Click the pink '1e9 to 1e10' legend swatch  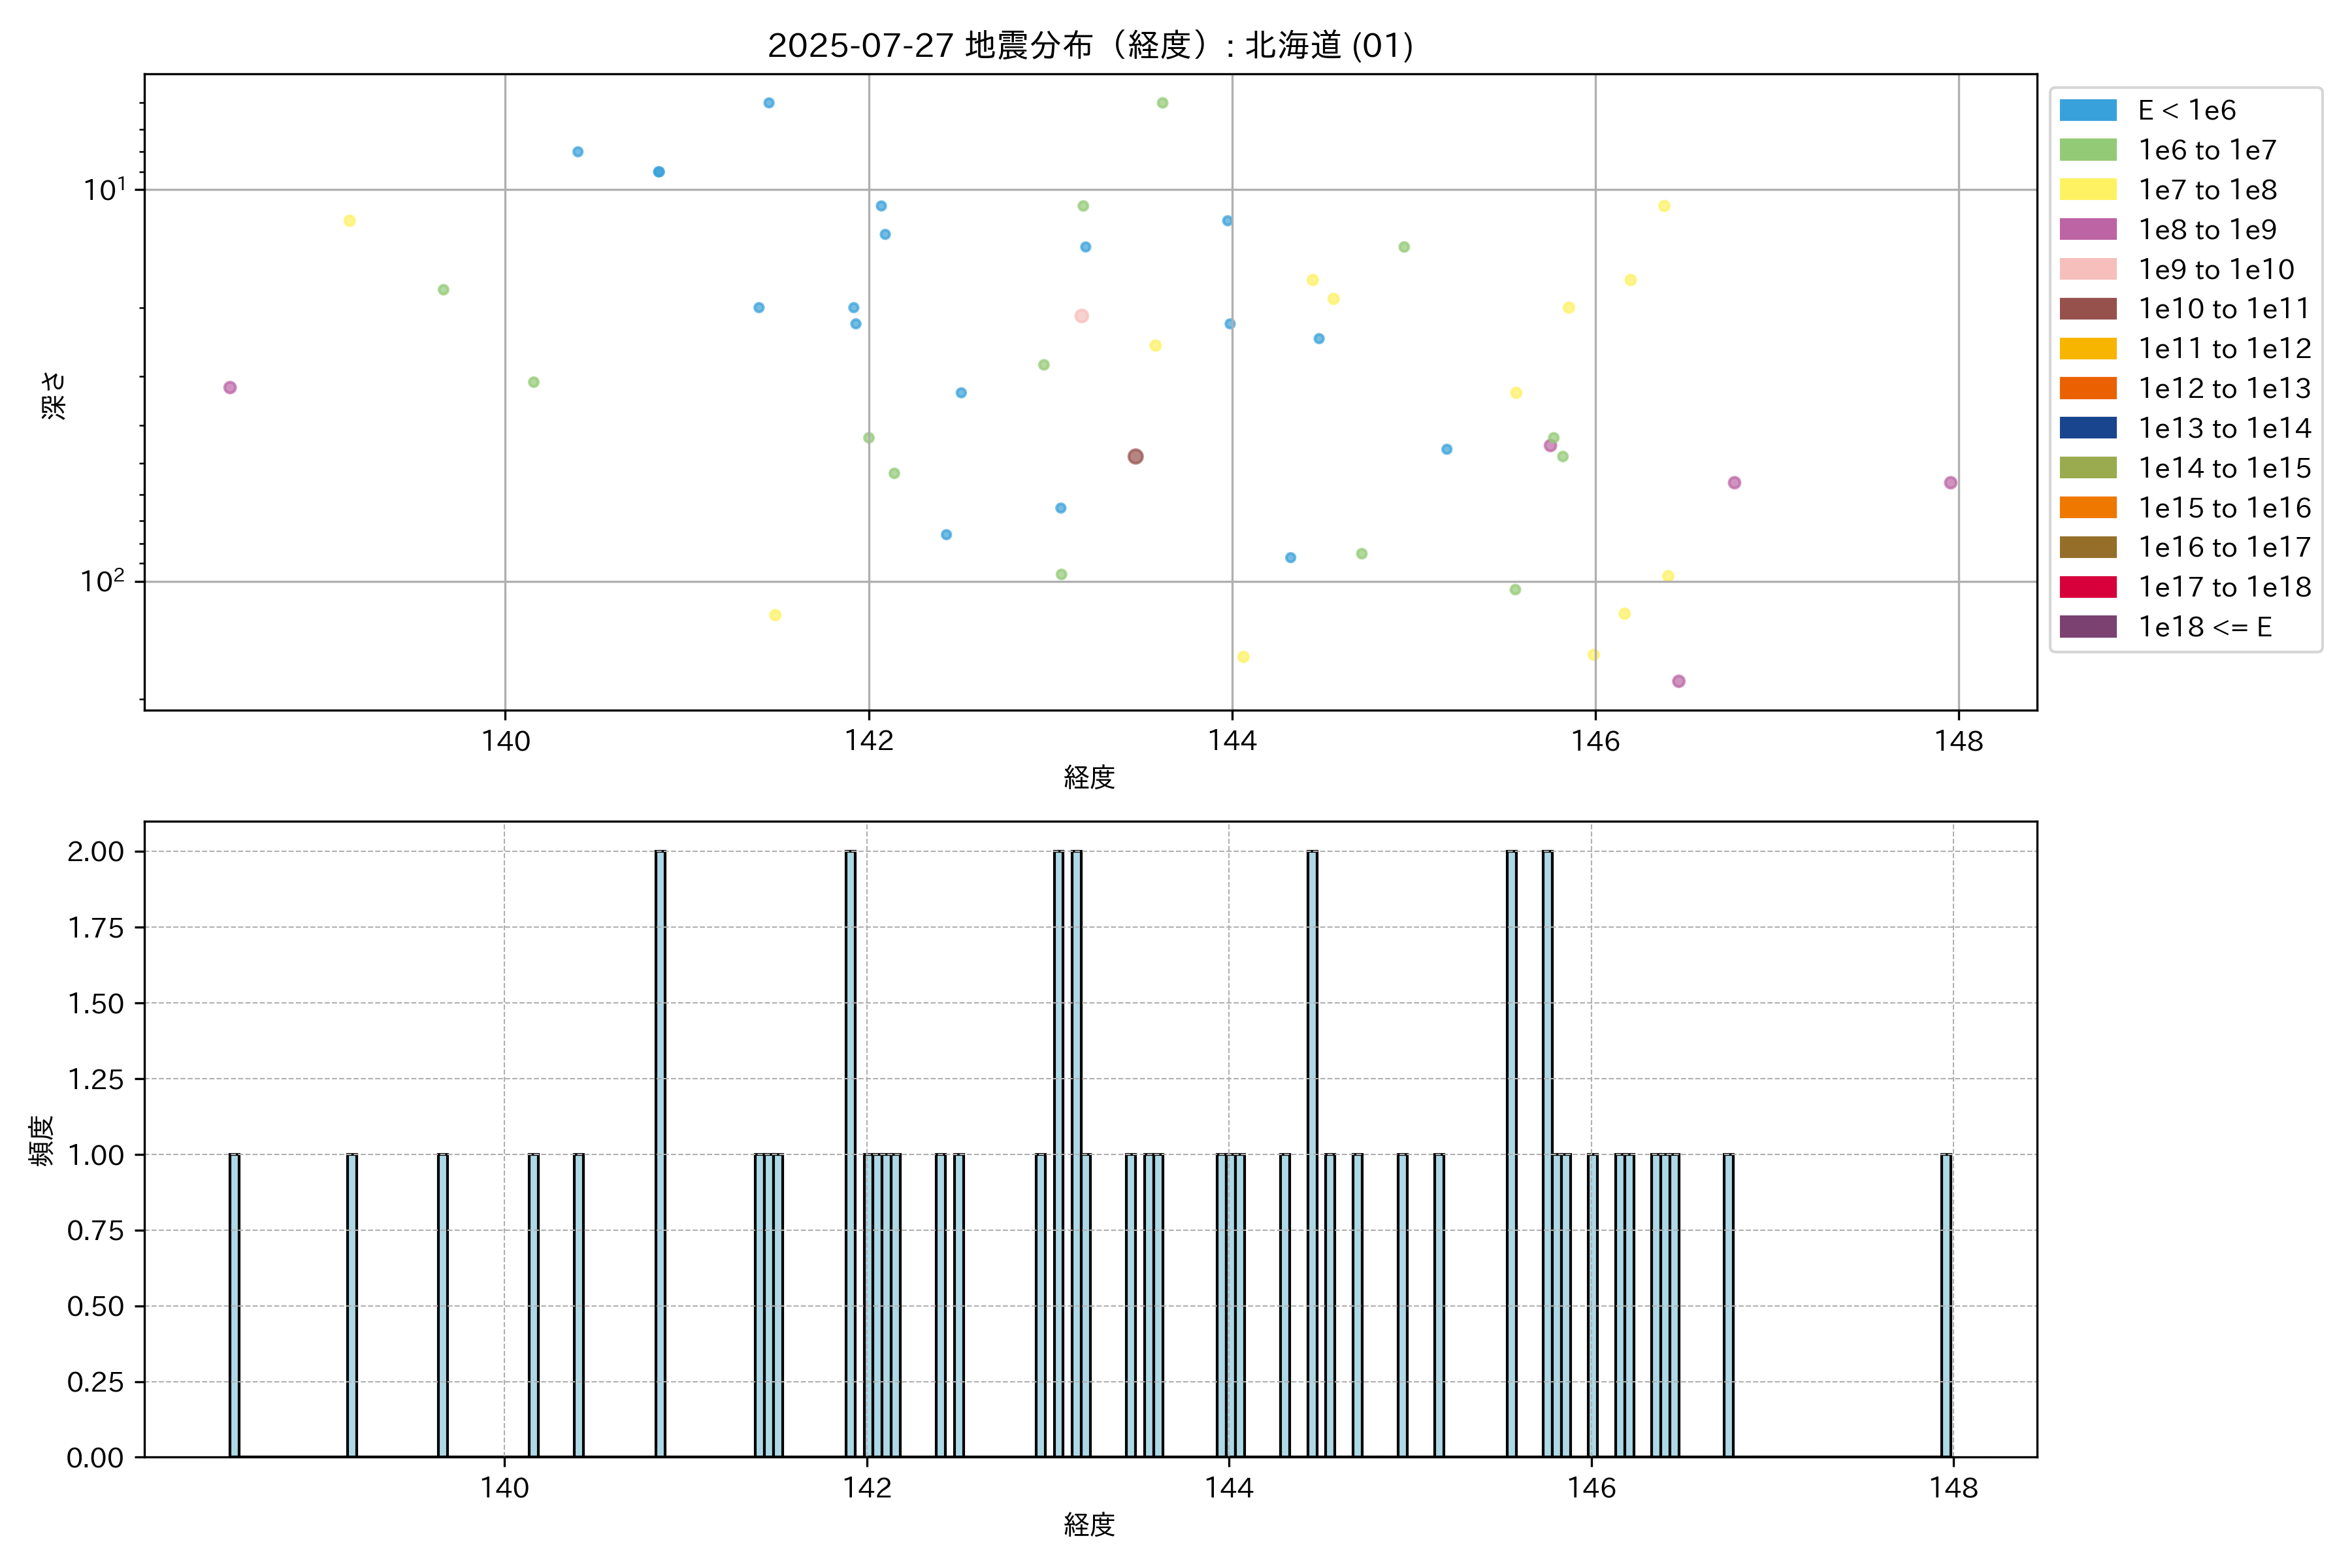coord(2088,269)
